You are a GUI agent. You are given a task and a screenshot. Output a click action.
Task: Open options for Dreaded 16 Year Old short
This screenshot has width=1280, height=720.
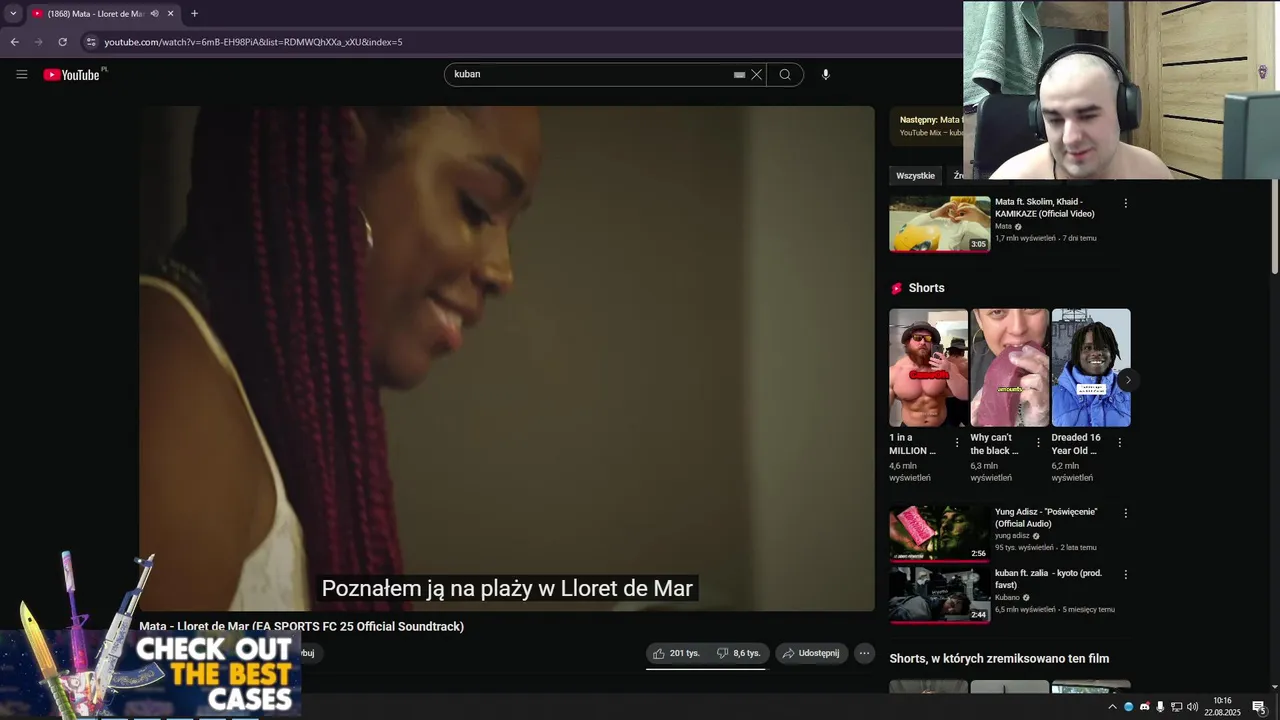1119,443
